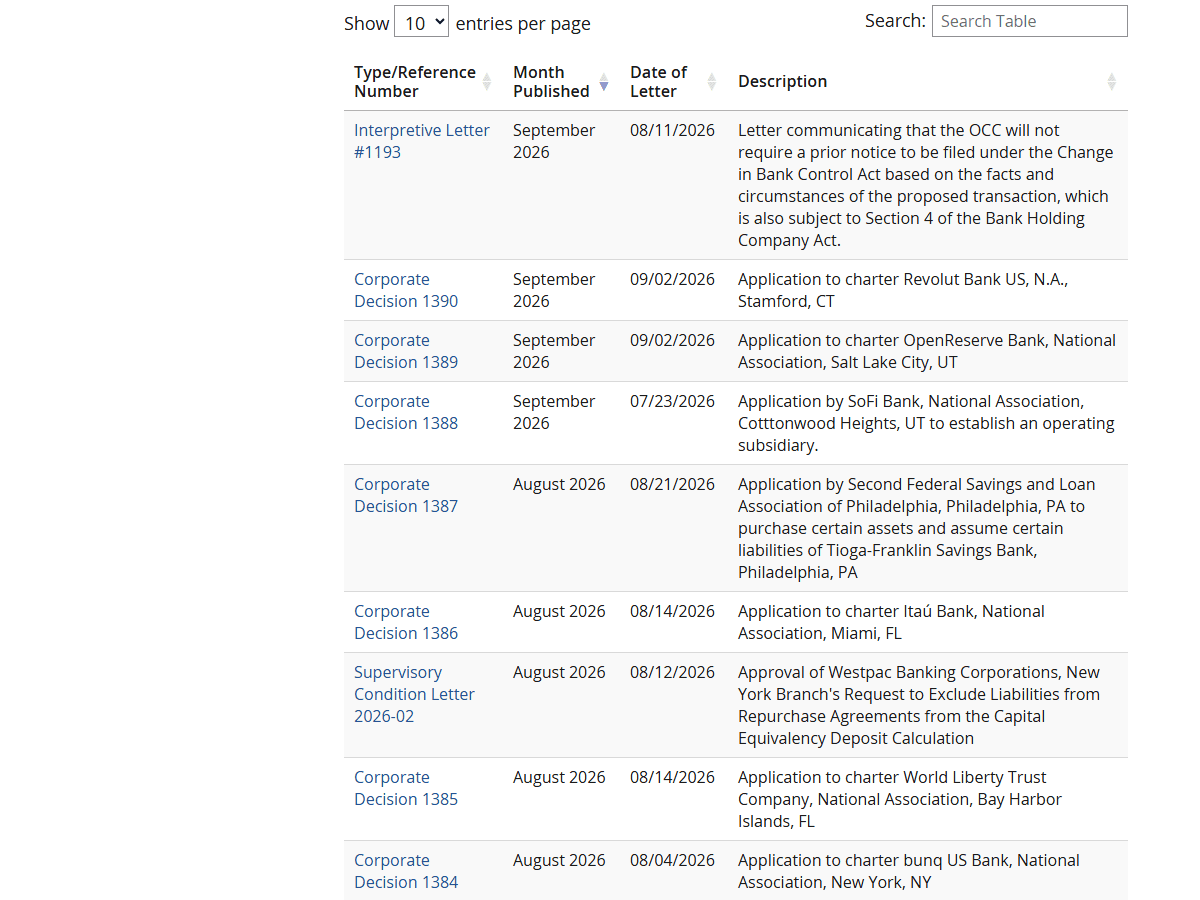Image resolution: width=1200 pixels, height=900 pixels.
Task: Select 'September 2026' in Interpretive Letter #1193 row
Action: pos(554,141)
